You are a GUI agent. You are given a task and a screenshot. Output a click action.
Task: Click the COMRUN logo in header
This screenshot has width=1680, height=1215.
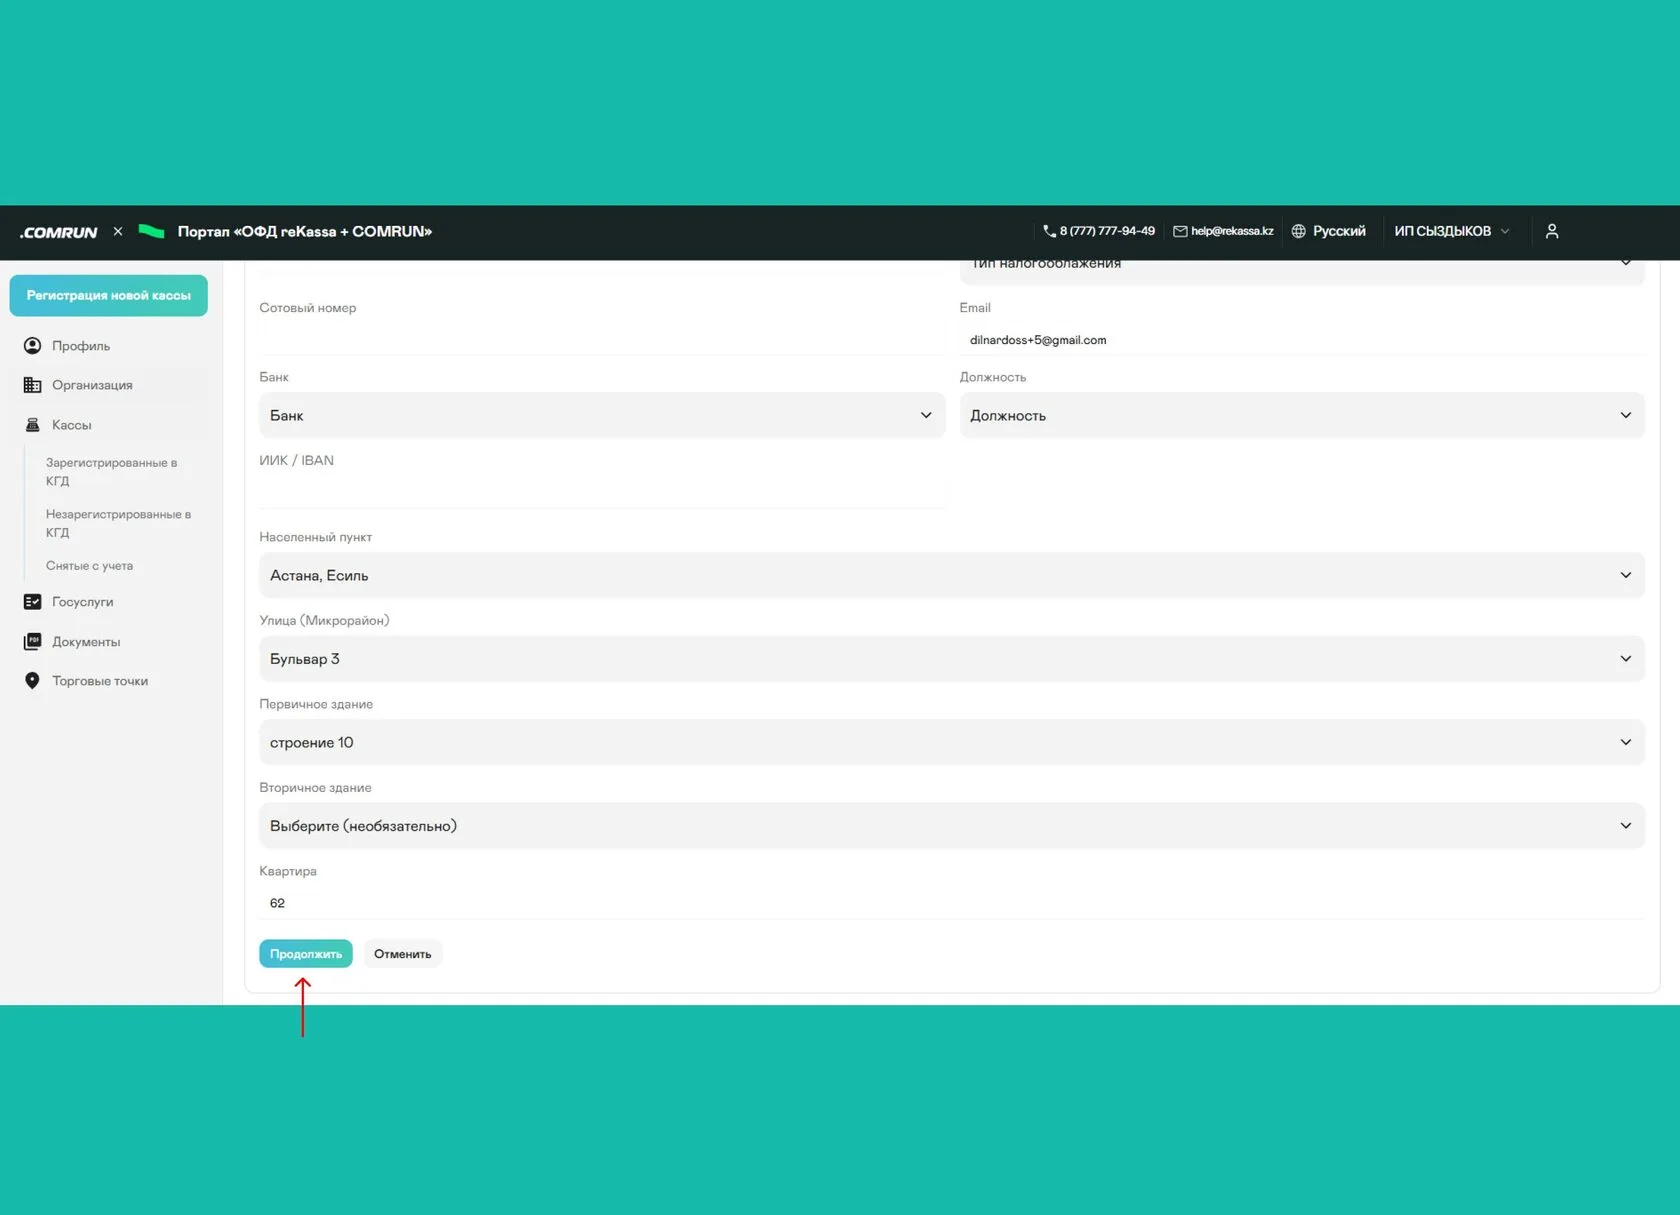(59, 232)
